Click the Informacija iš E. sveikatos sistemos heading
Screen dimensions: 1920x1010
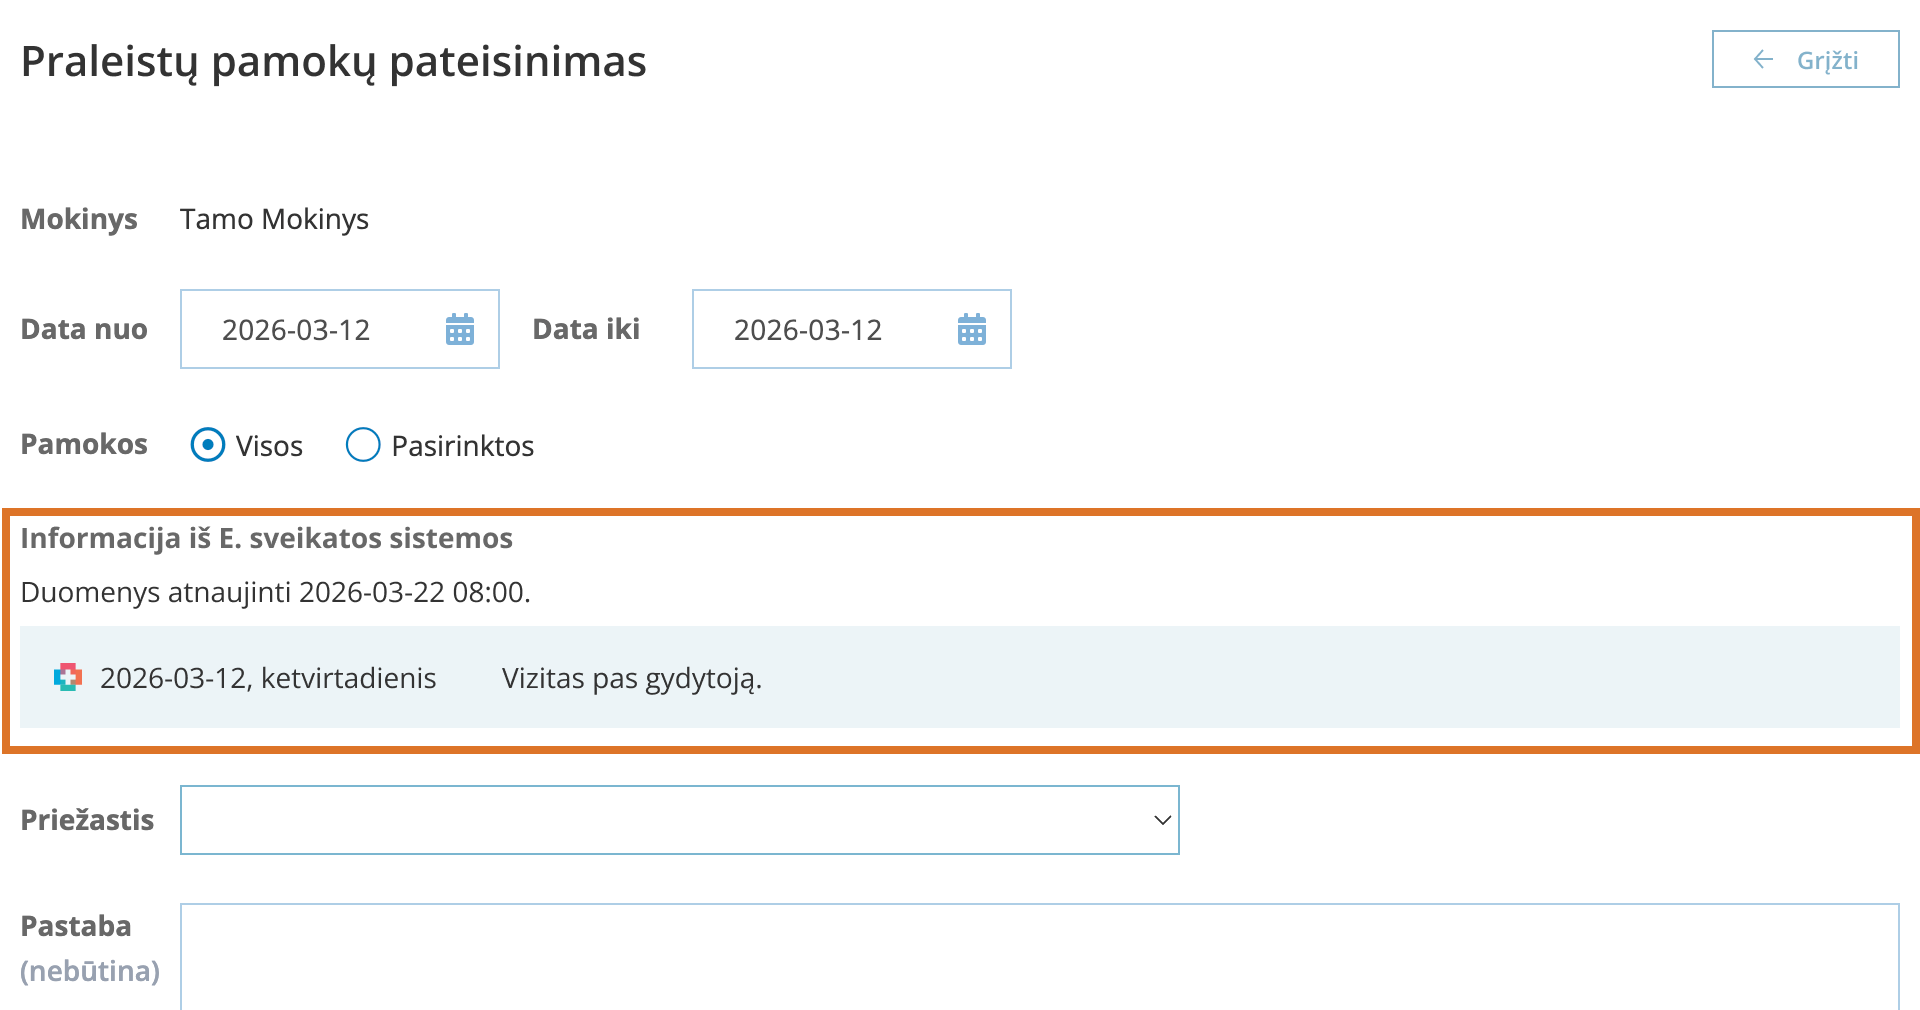tap(266, 538)
